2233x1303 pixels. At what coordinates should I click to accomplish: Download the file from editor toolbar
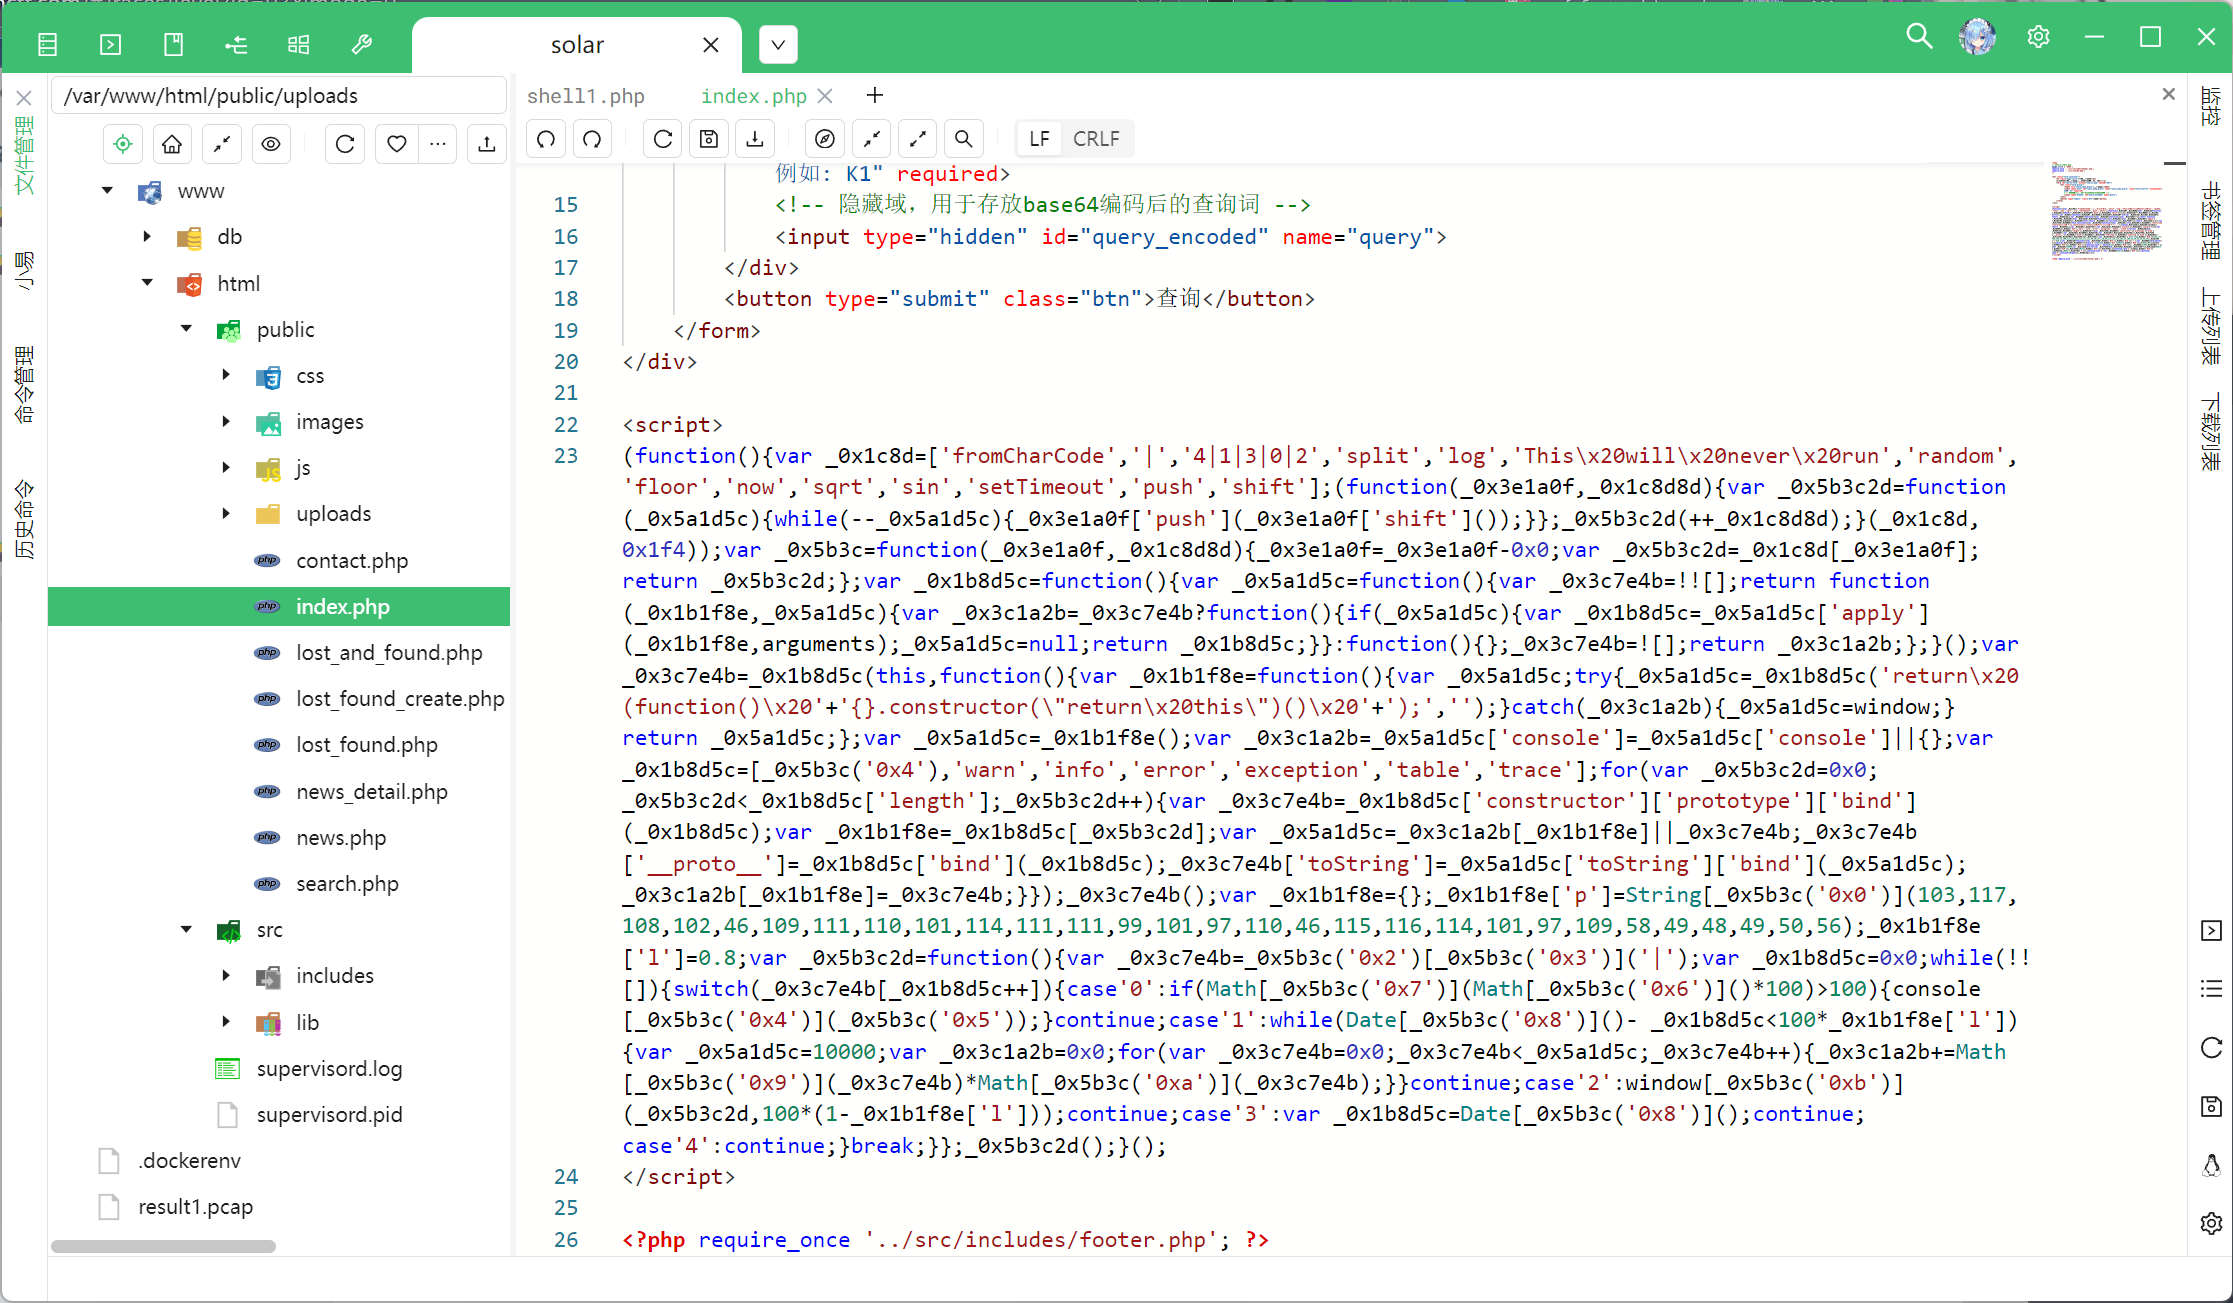tap(755, 139)
